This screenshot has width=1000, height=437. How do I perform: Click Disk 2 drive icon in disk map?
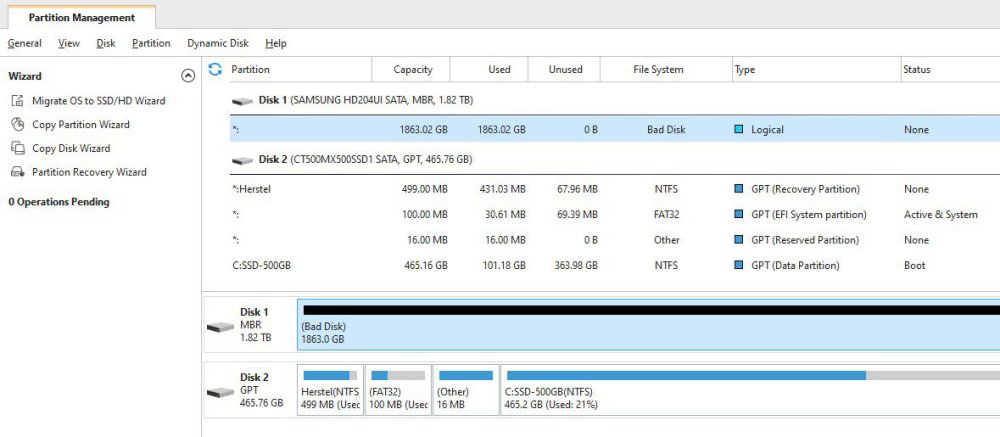click(220, 392)
